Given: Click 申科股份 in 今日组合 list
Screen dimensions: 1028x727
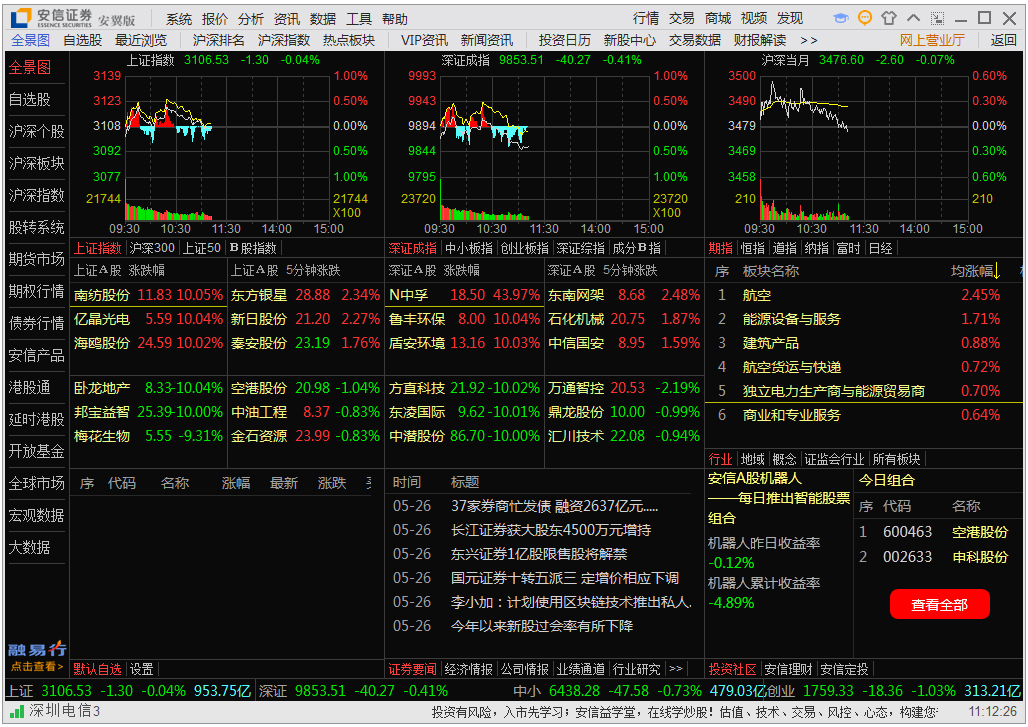Looking at the screenshot, I should click(979, 557).
